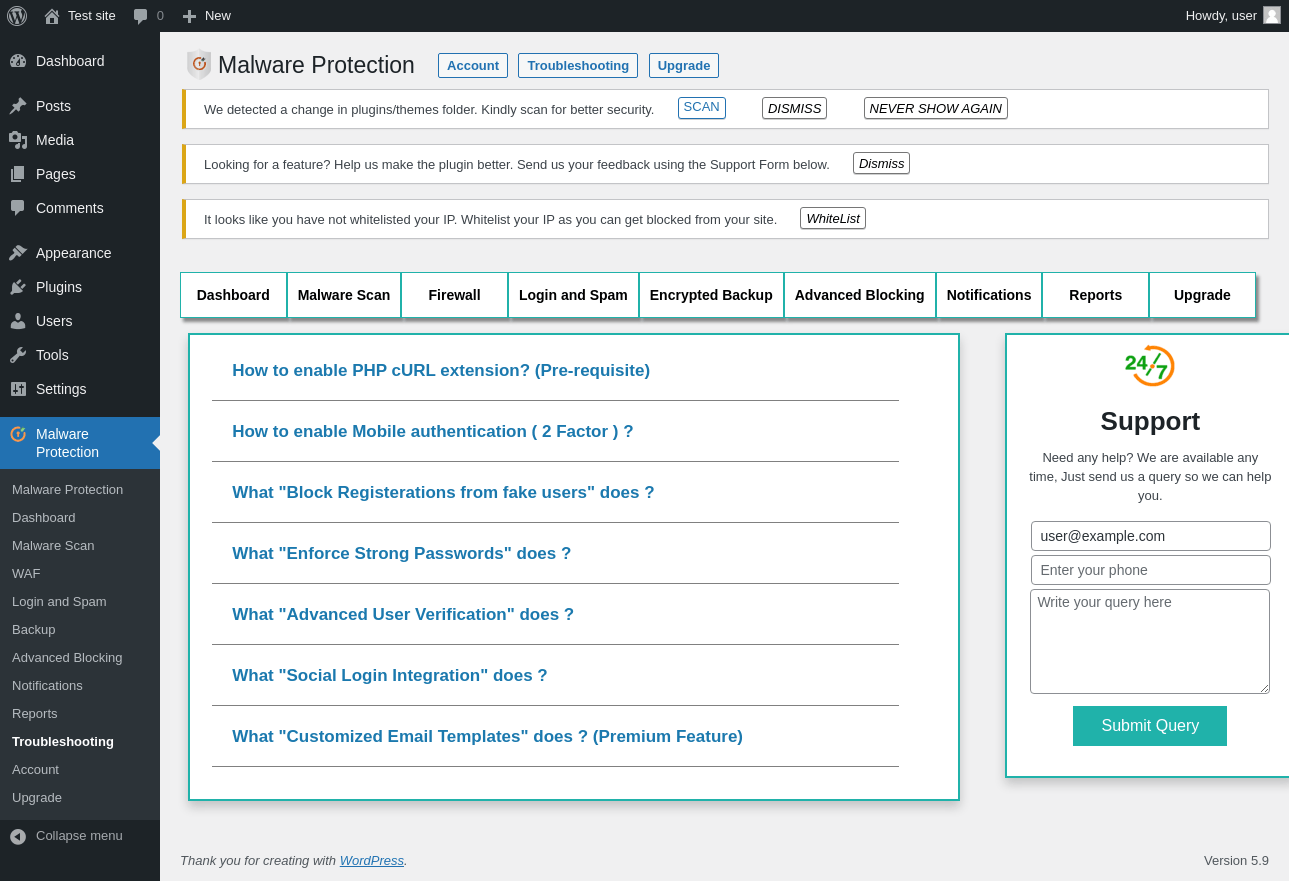Click the WordPress footer link
The height and width of the screenshot is (881, 1289).
pos(371,860)
